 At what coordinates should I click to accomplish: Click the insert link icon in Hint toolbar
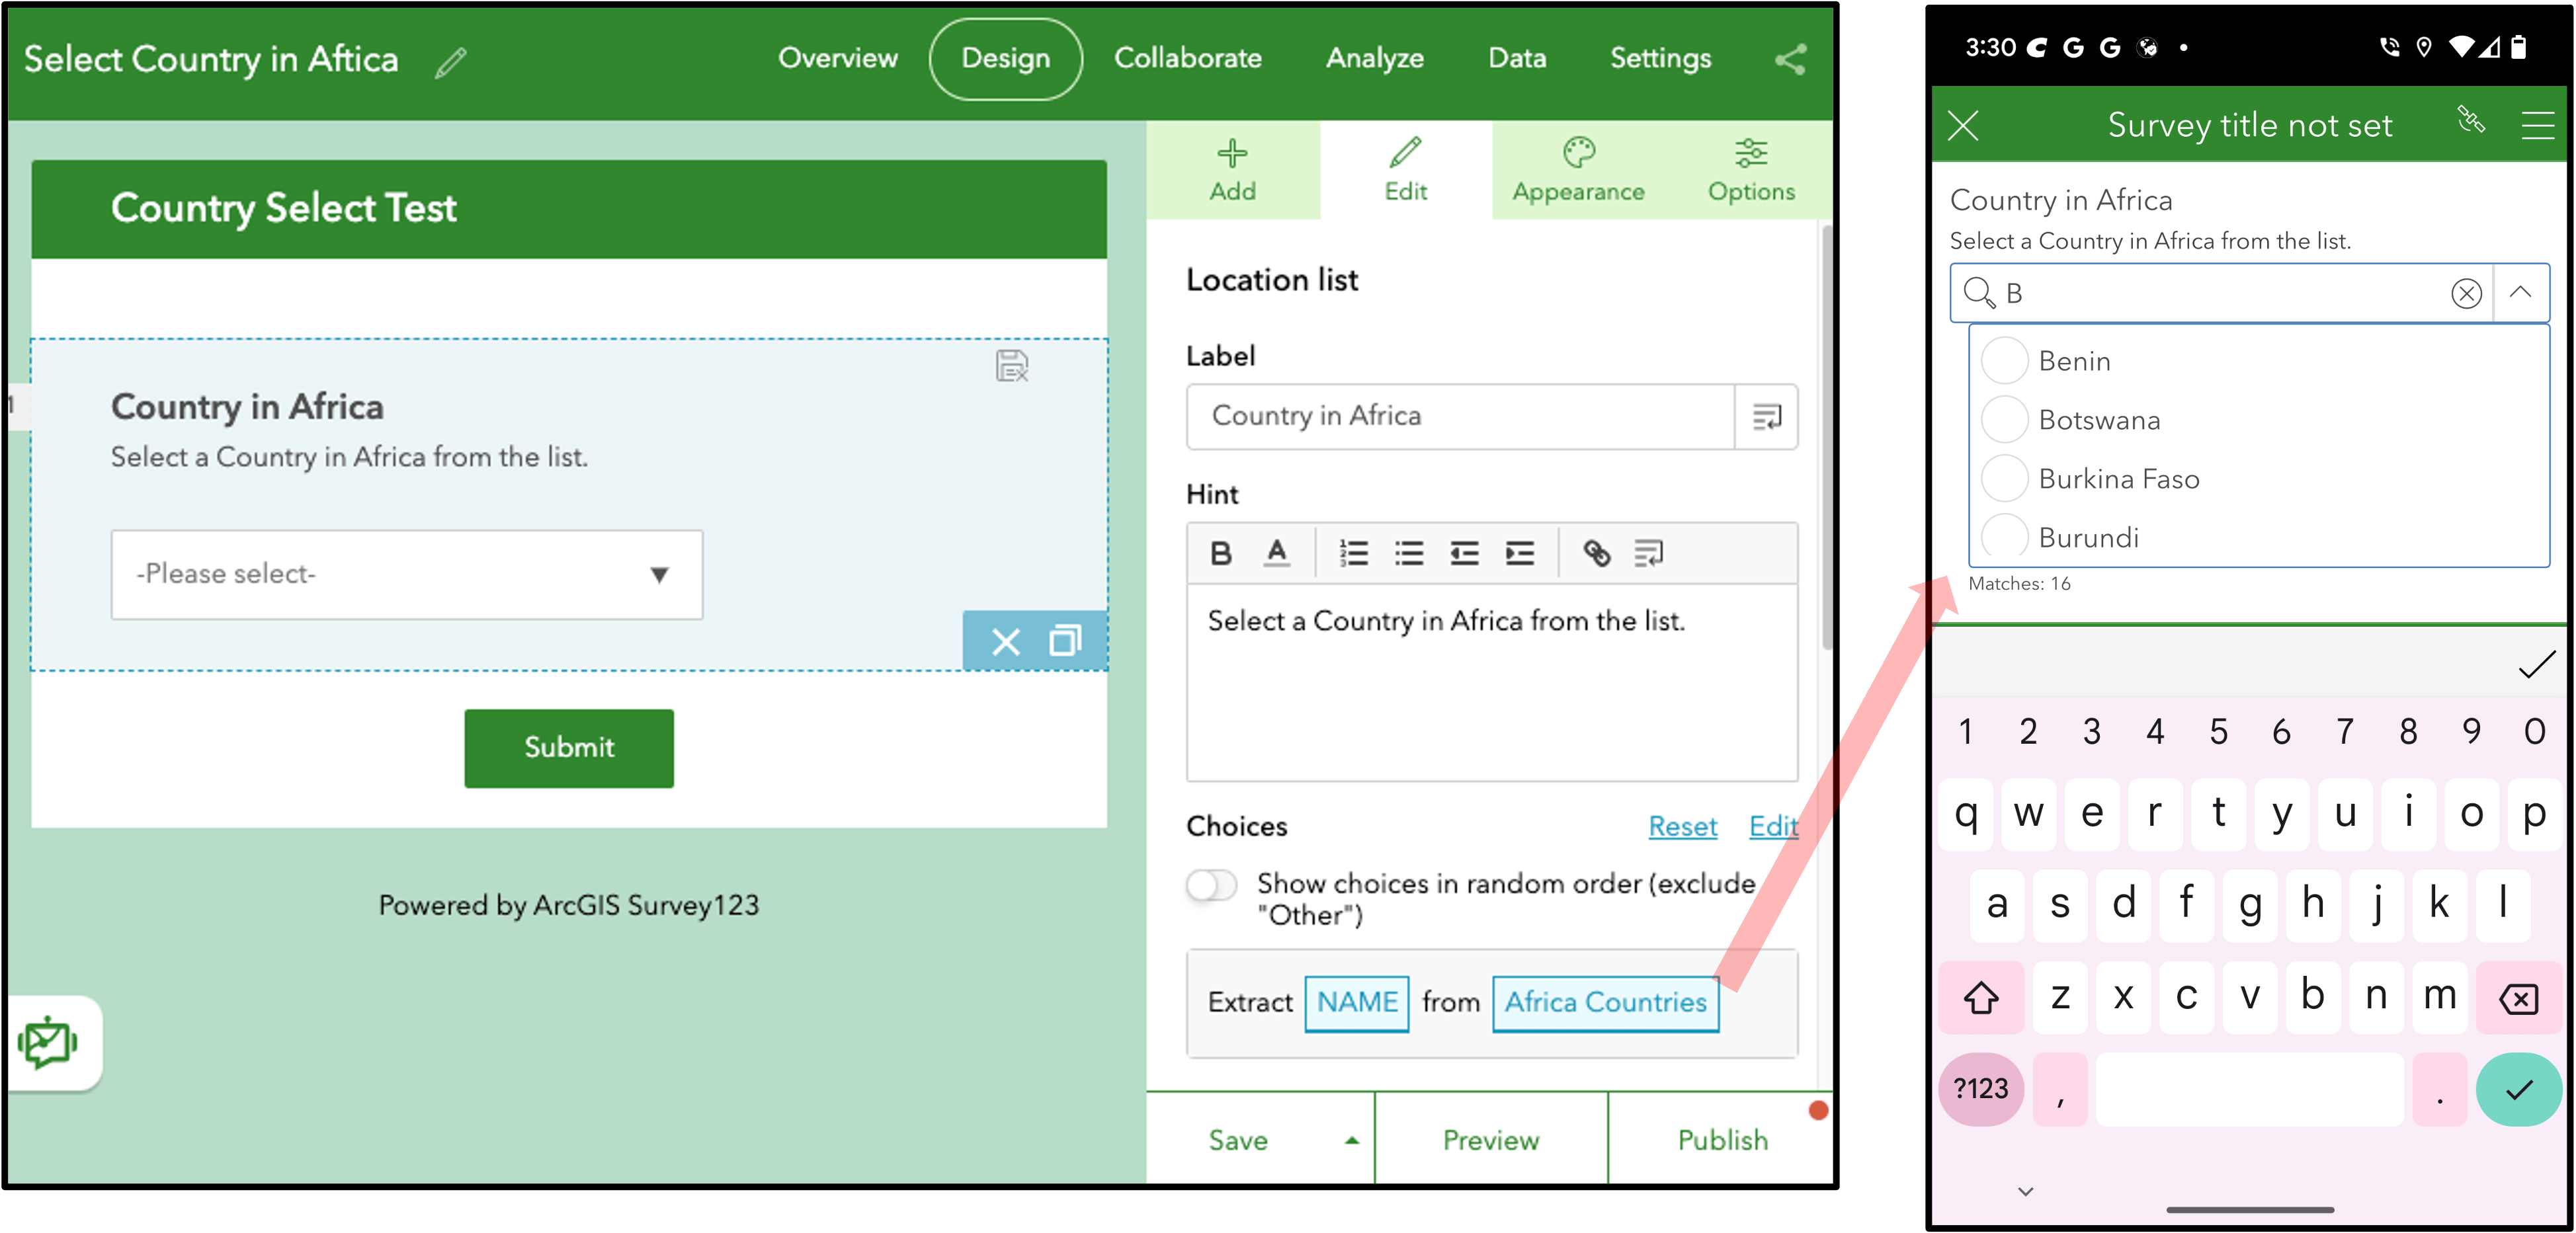click(x=1596, y=553)
